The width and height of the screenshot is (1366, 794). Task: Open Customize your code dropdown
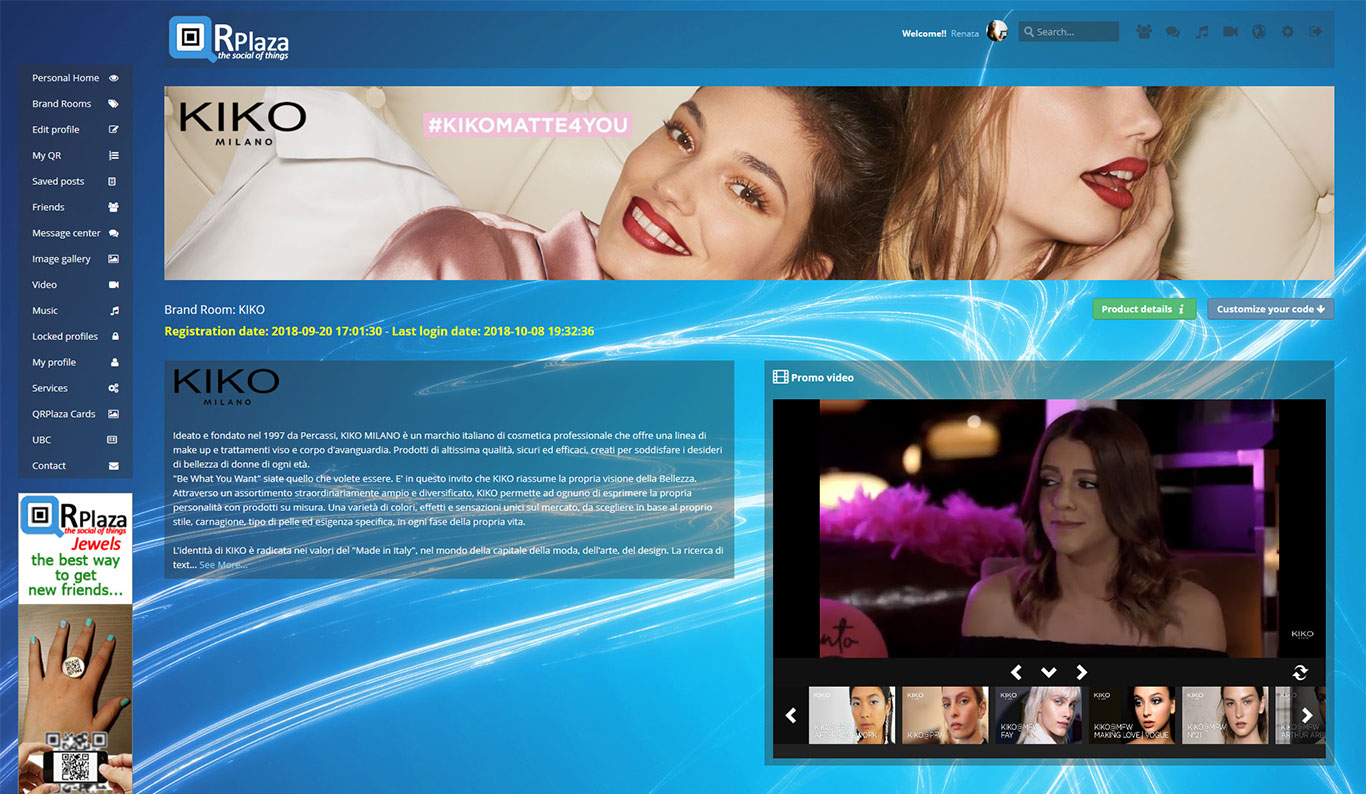[1270, 309]
